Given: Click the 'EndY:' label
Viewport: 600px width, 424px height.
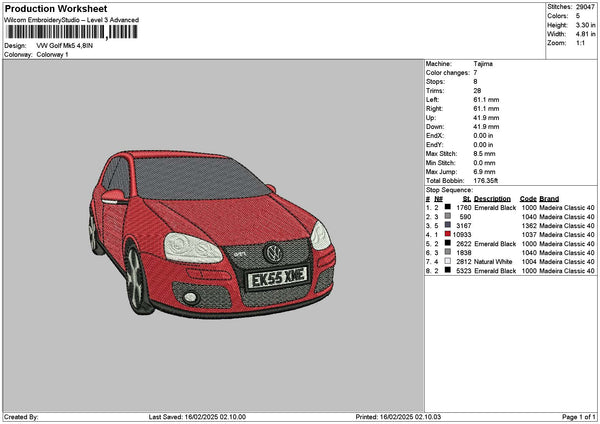Looking at the screenshot, I should pos(435,145).
